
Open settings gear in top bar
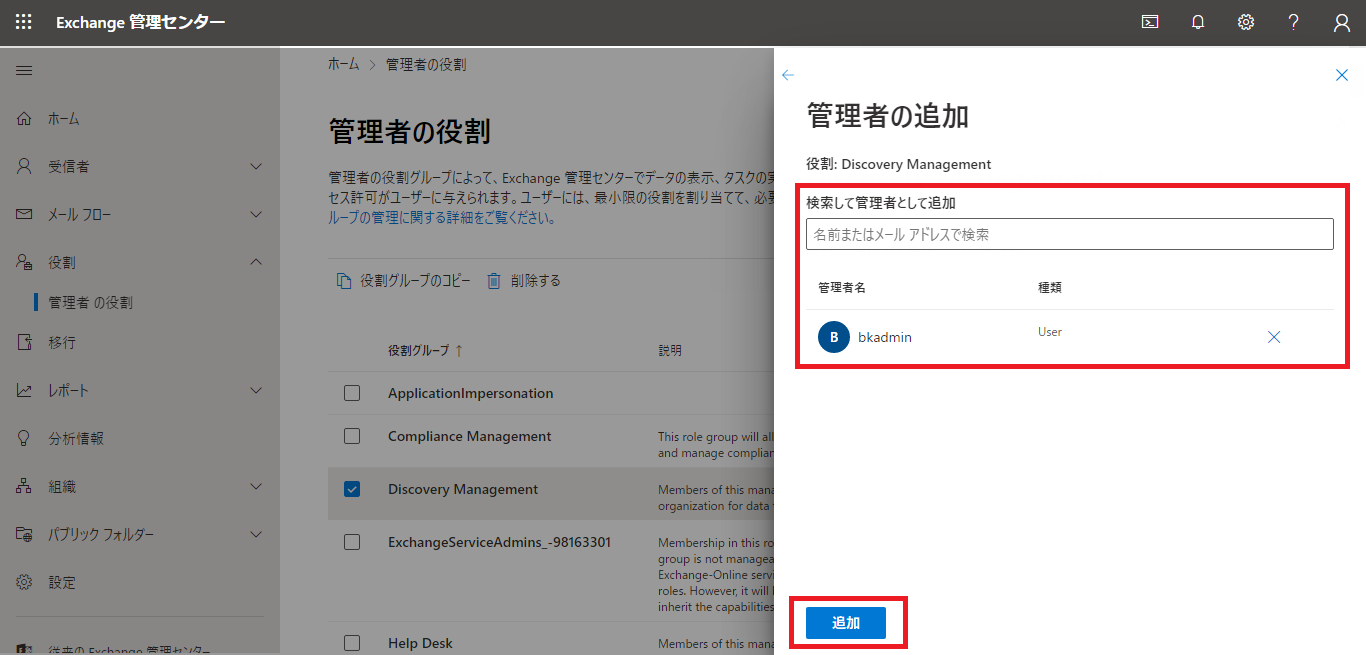(x=1246, y=22)
